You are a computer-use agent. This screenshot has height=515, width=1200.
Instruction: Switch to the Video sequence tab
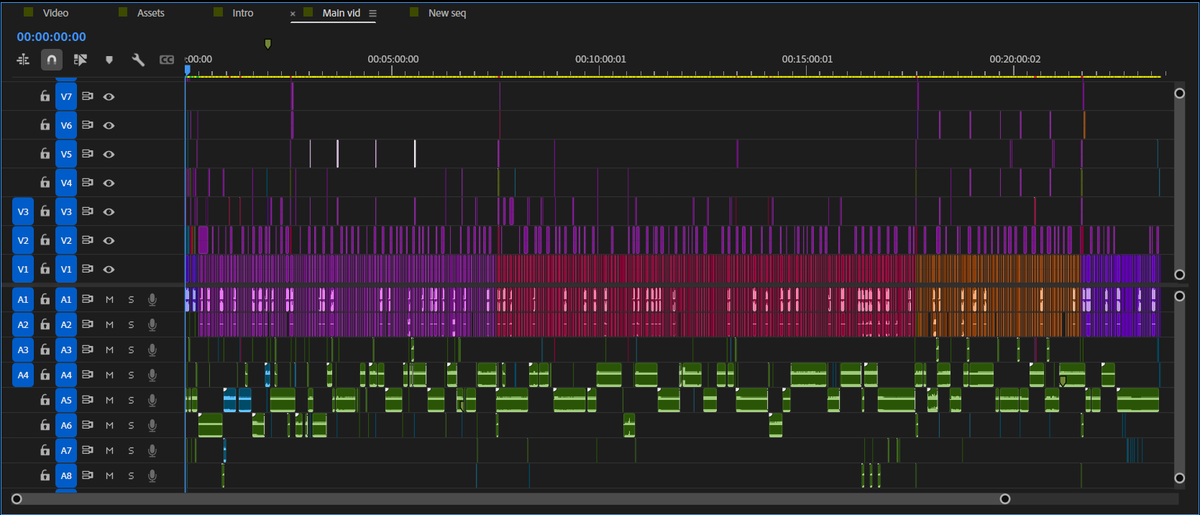pos(55,13)
